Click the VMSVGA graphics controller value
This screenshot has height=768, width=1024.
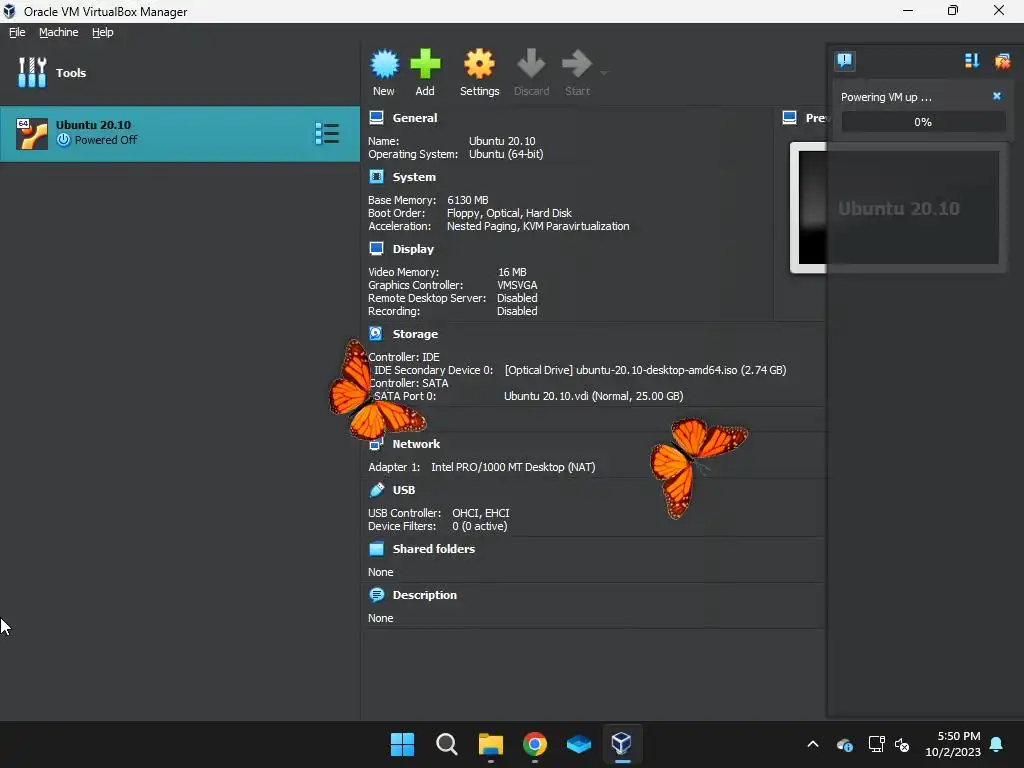517,285
